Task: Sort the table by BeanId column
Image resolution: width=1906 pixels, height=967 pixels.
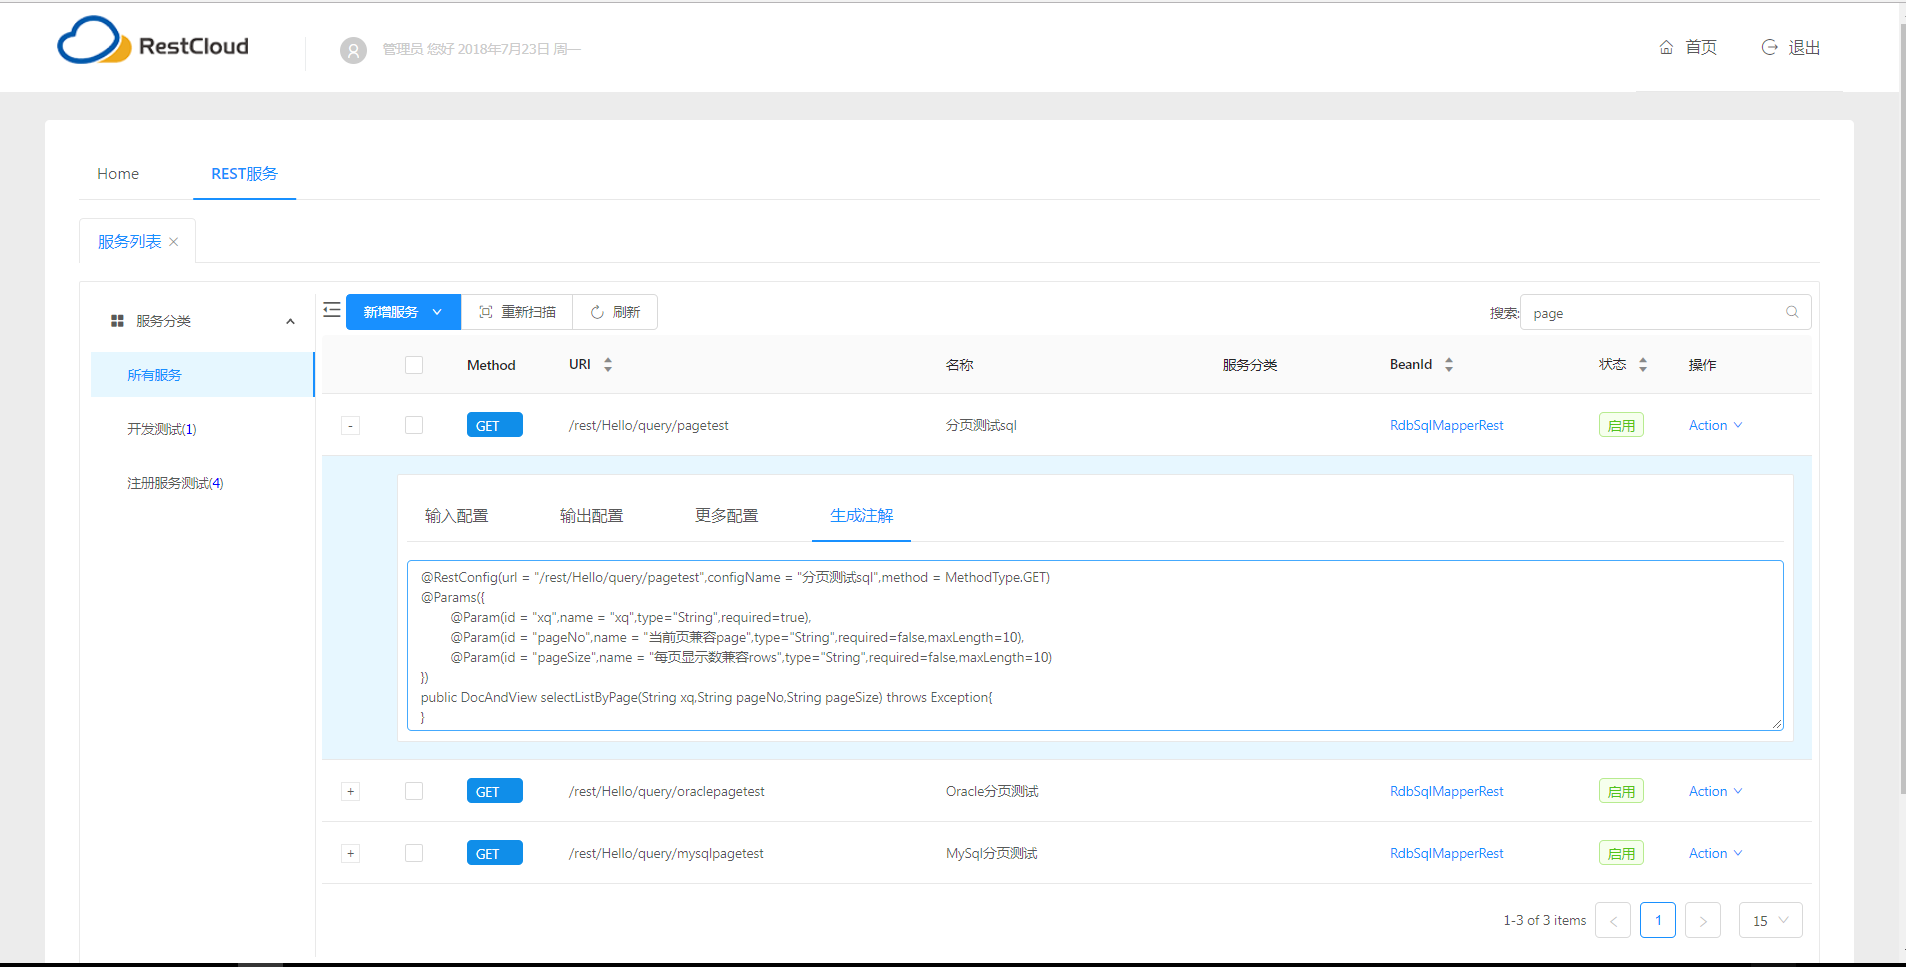Action: point(1448,365)
